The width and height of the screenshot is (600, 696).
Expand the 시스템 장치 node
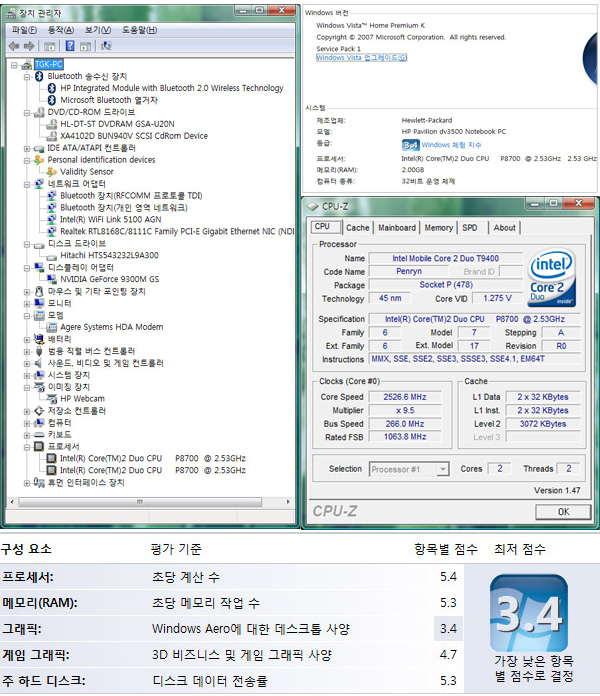pos(27,376)
